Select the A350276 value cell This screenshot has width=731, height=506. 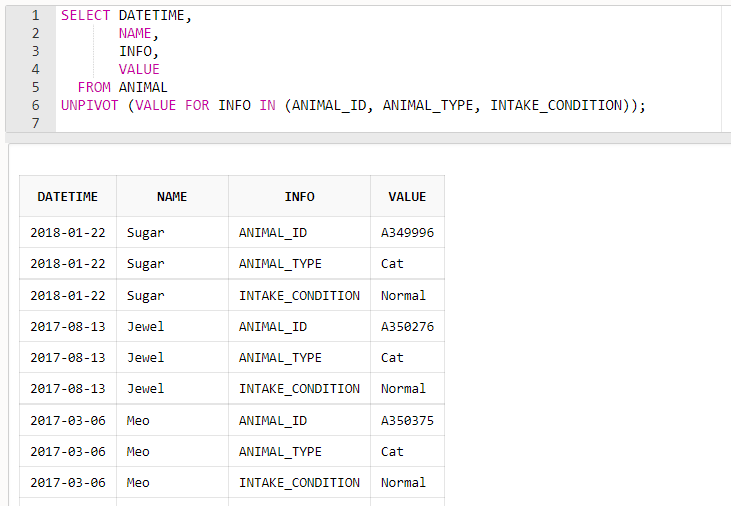tap(407, 326)
